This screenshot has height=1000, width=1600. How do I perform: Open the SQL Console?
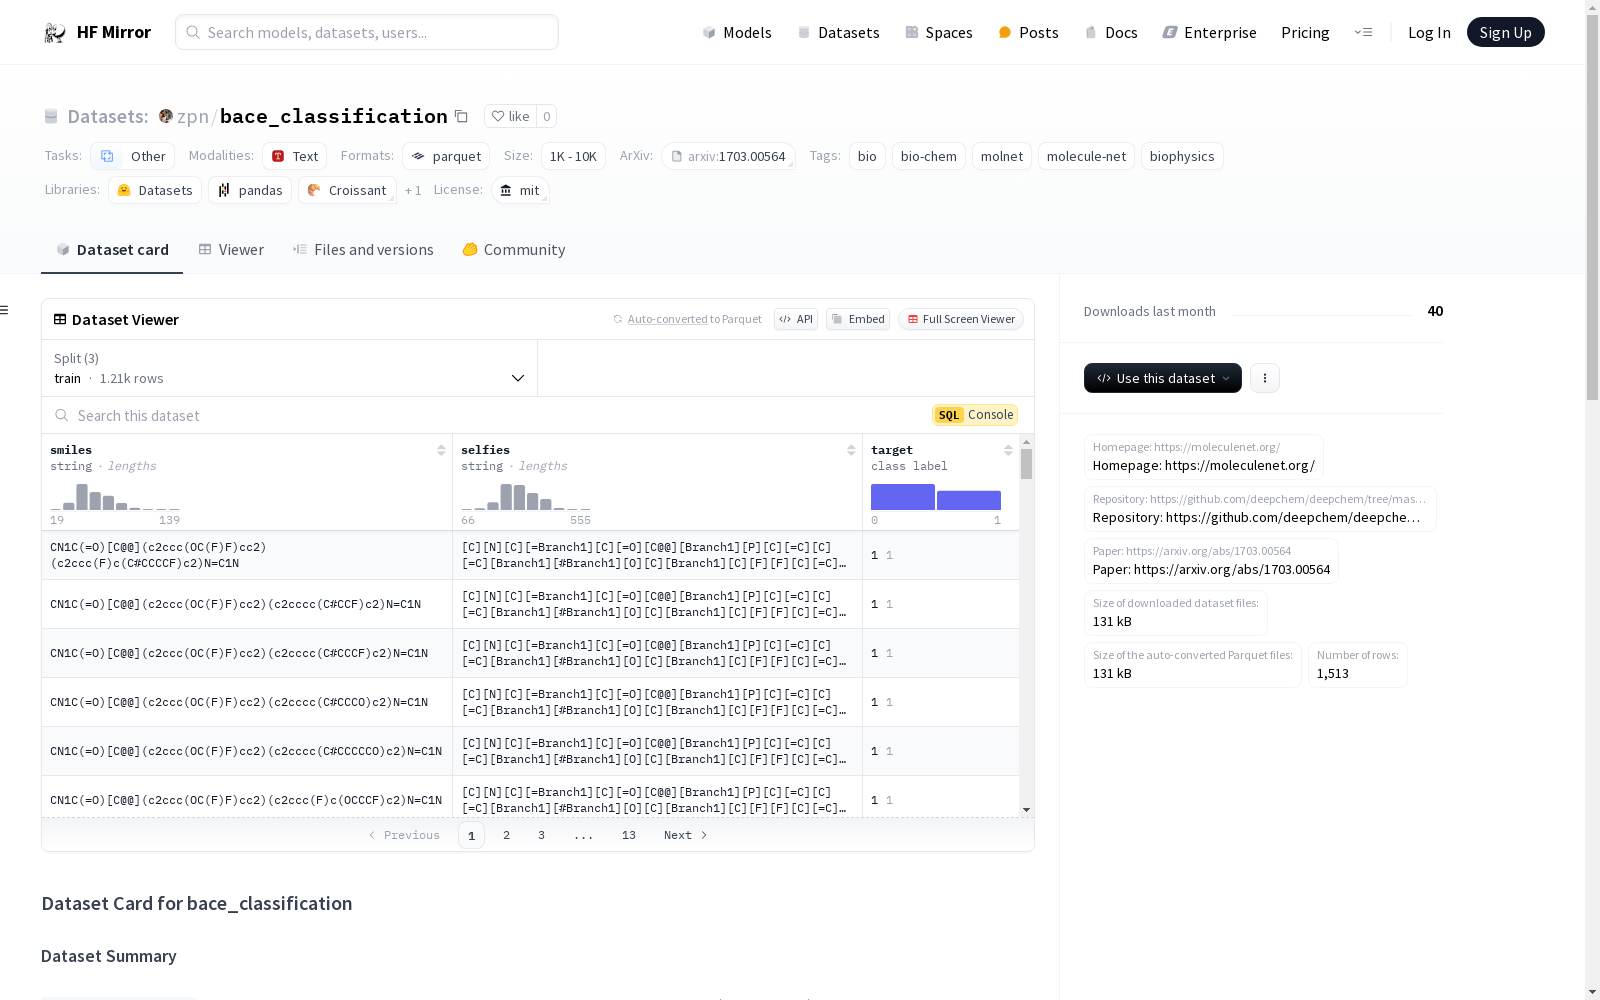pos(975,415)
